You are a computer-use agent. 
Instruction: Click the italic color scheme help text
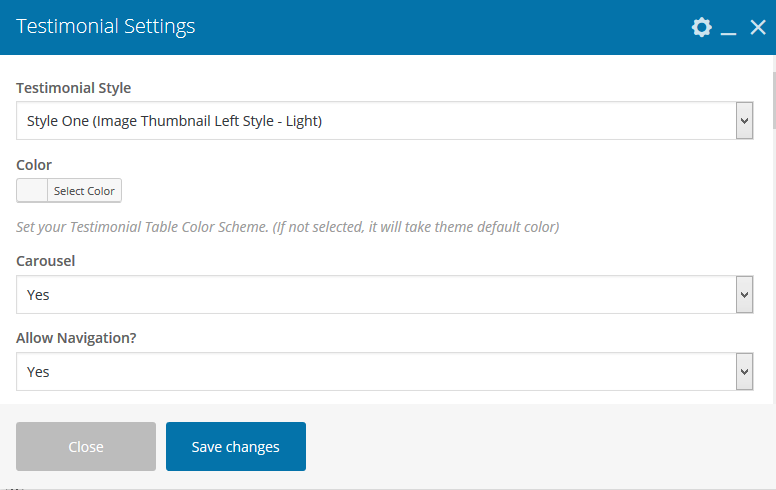pos(287,227)
